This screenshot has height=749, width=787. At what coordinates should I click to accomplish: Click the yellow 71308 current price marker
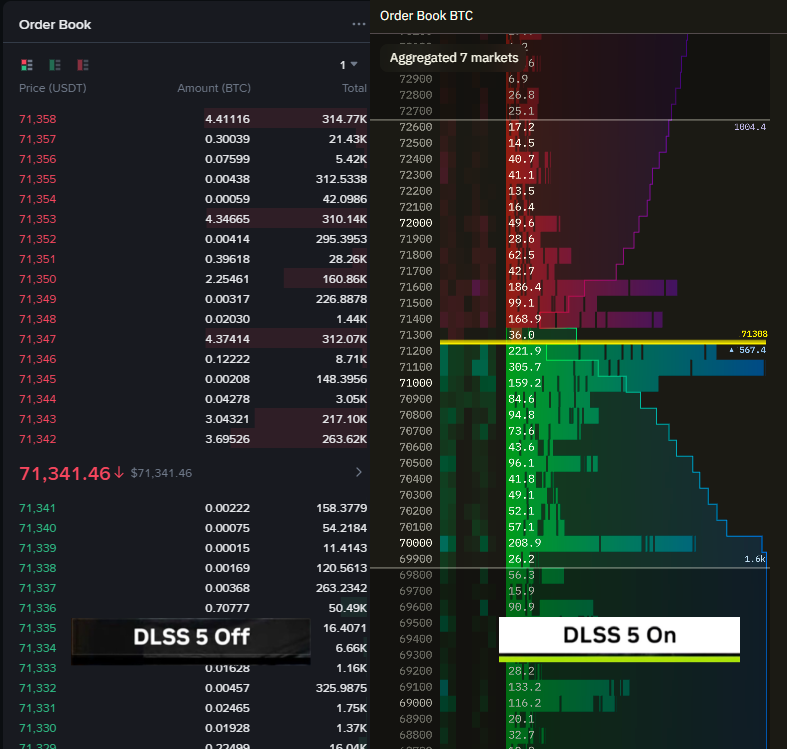click(754, 334)
